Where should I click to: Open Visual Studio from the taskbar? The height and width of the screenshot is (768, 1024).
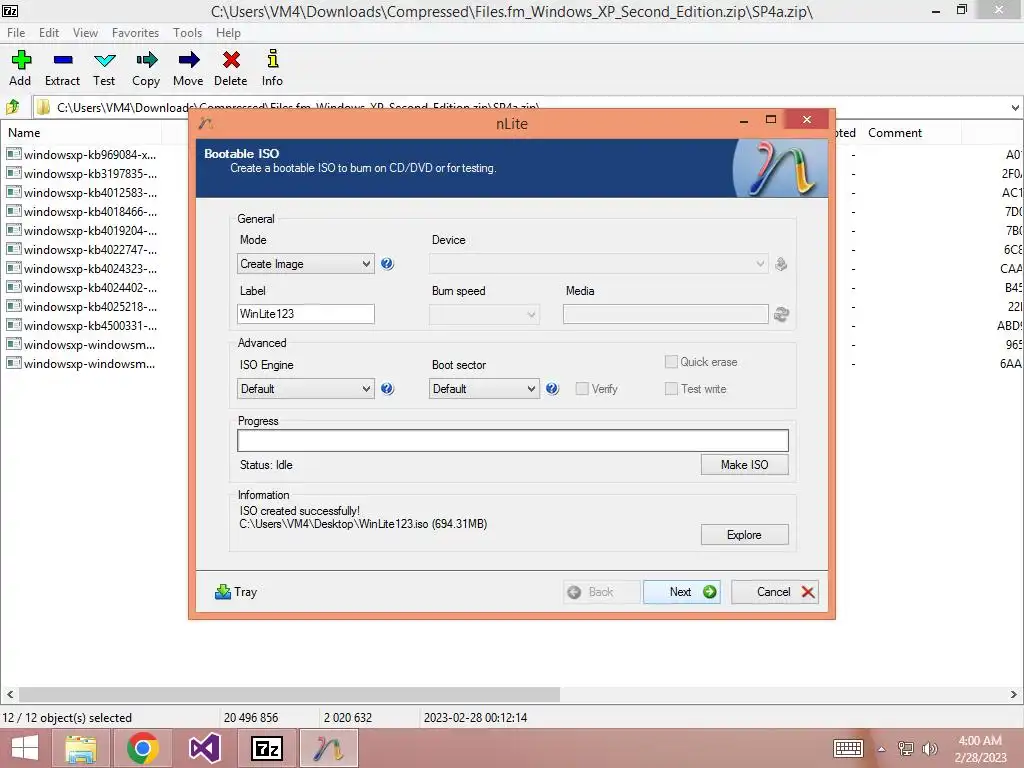click(204, 748)
